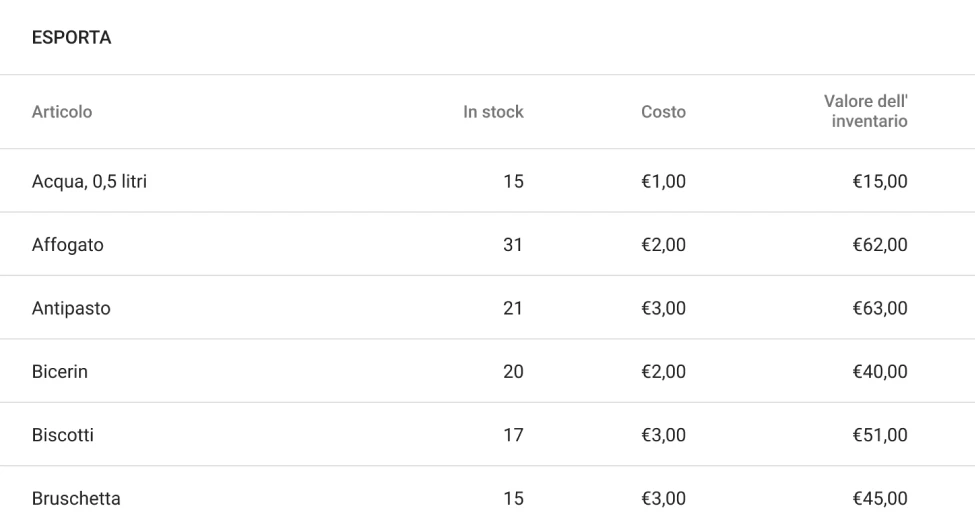Click the Affogato inventory value €62,00
This screenshot has height=525, width=975.
[x=879, y=245]
